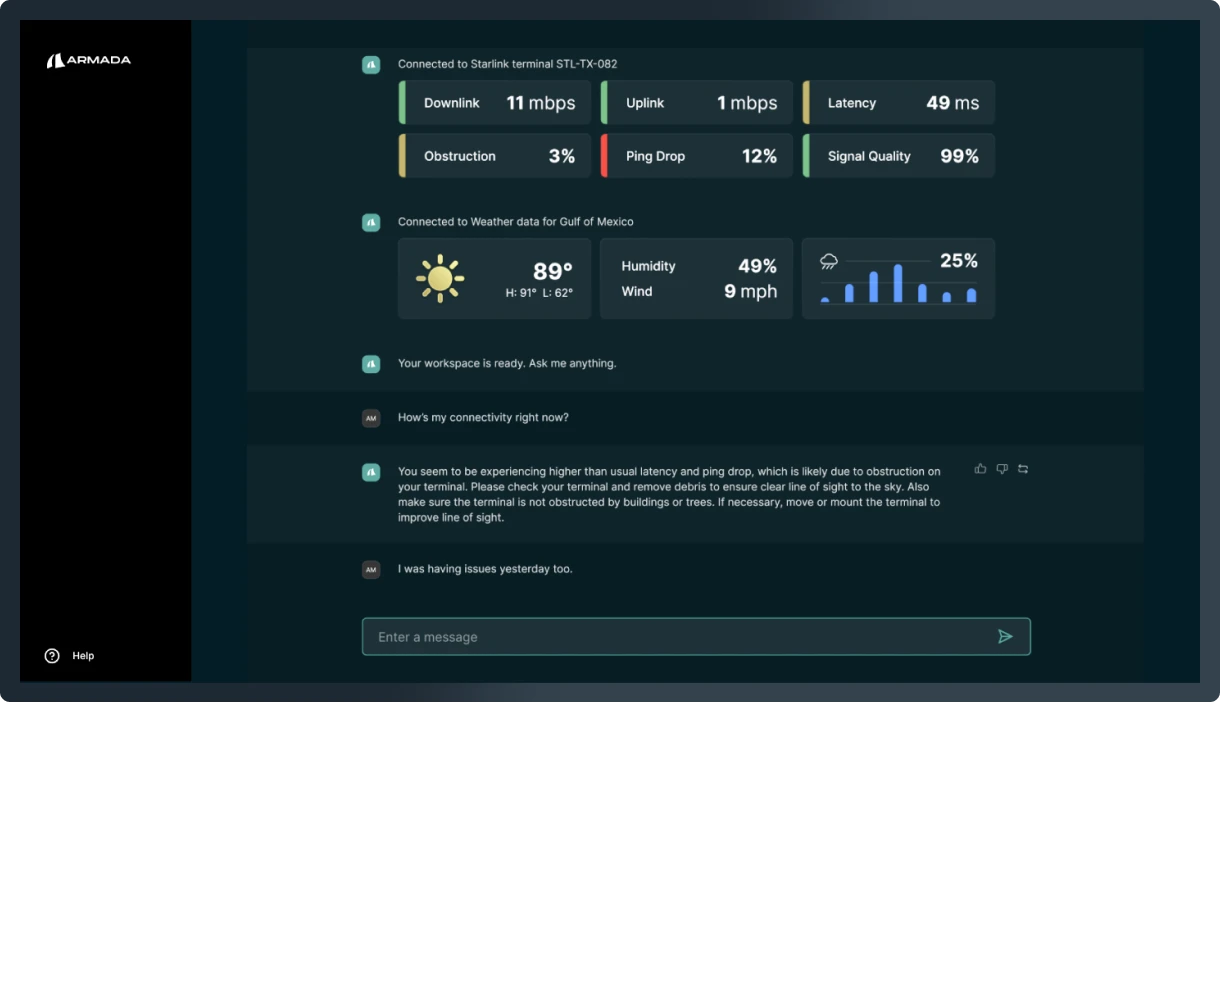Click the Help question-mark icon
Image resolution: width=1220 pixels, height=984 pixels.
52,656
